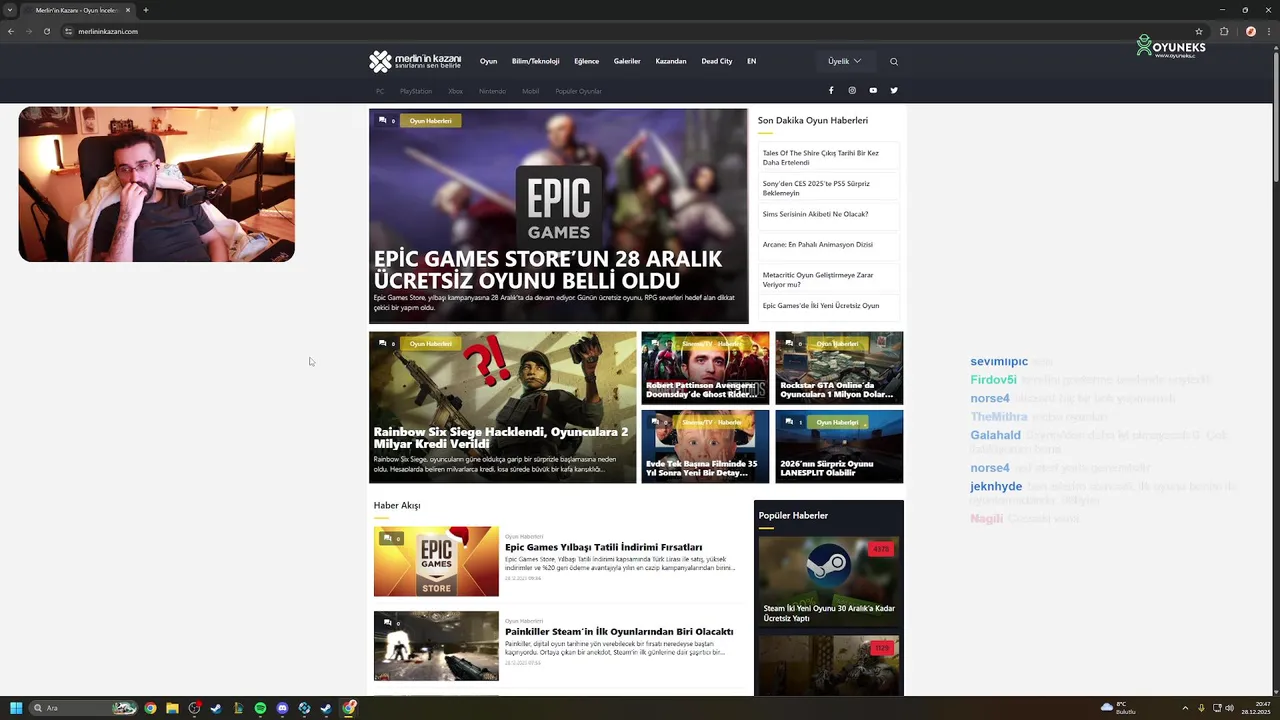Expand the tab search dropdown at top-left
This screenshot has width=1280, height=720.
(x=11, y=10)
